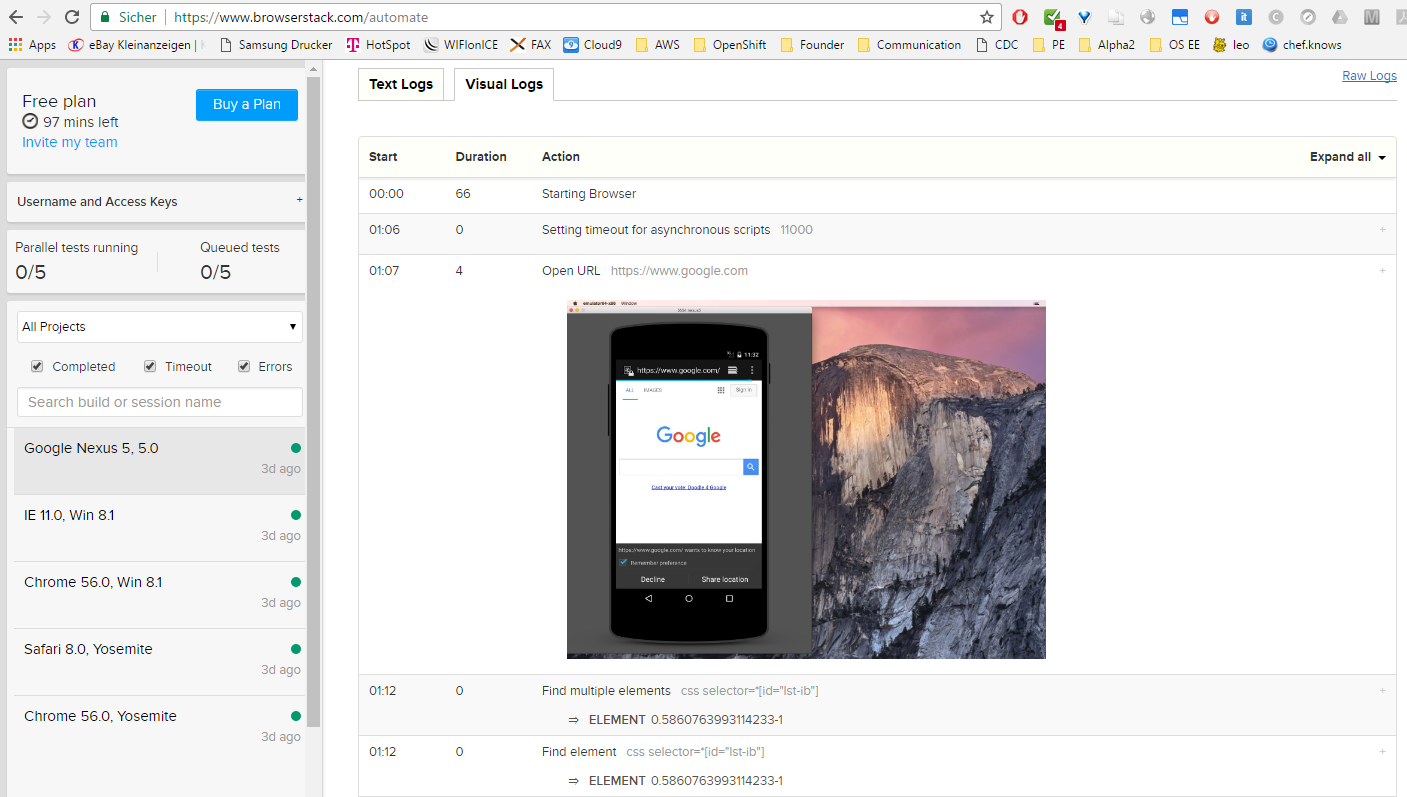Click the eBay Kleinanzeigen bookmark

coord(133,44)
